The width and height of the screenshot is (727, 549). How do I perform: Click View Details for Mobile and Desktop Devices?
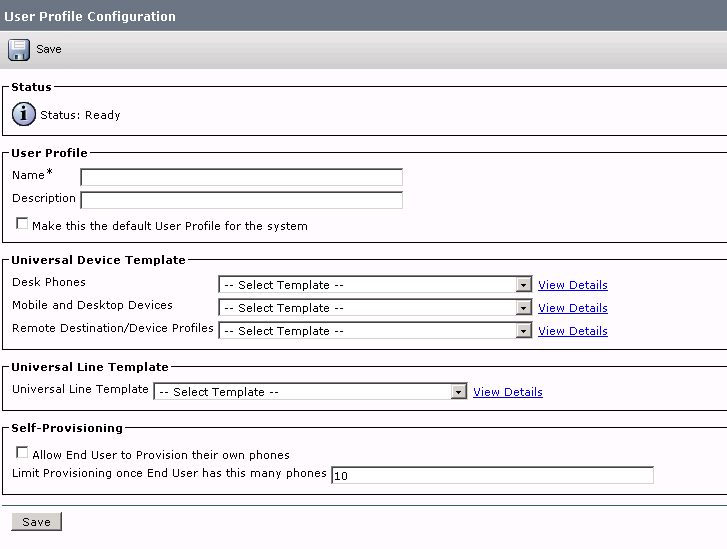point(573,308)
